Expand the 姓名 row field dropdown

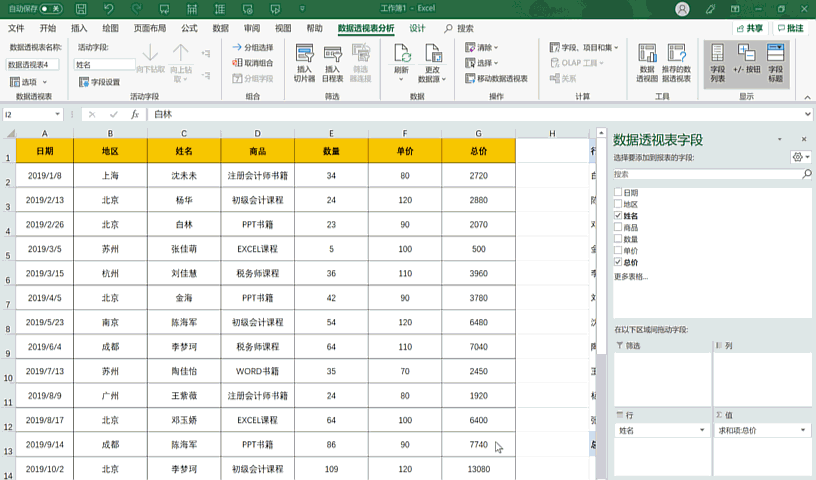tap(701, 430)
